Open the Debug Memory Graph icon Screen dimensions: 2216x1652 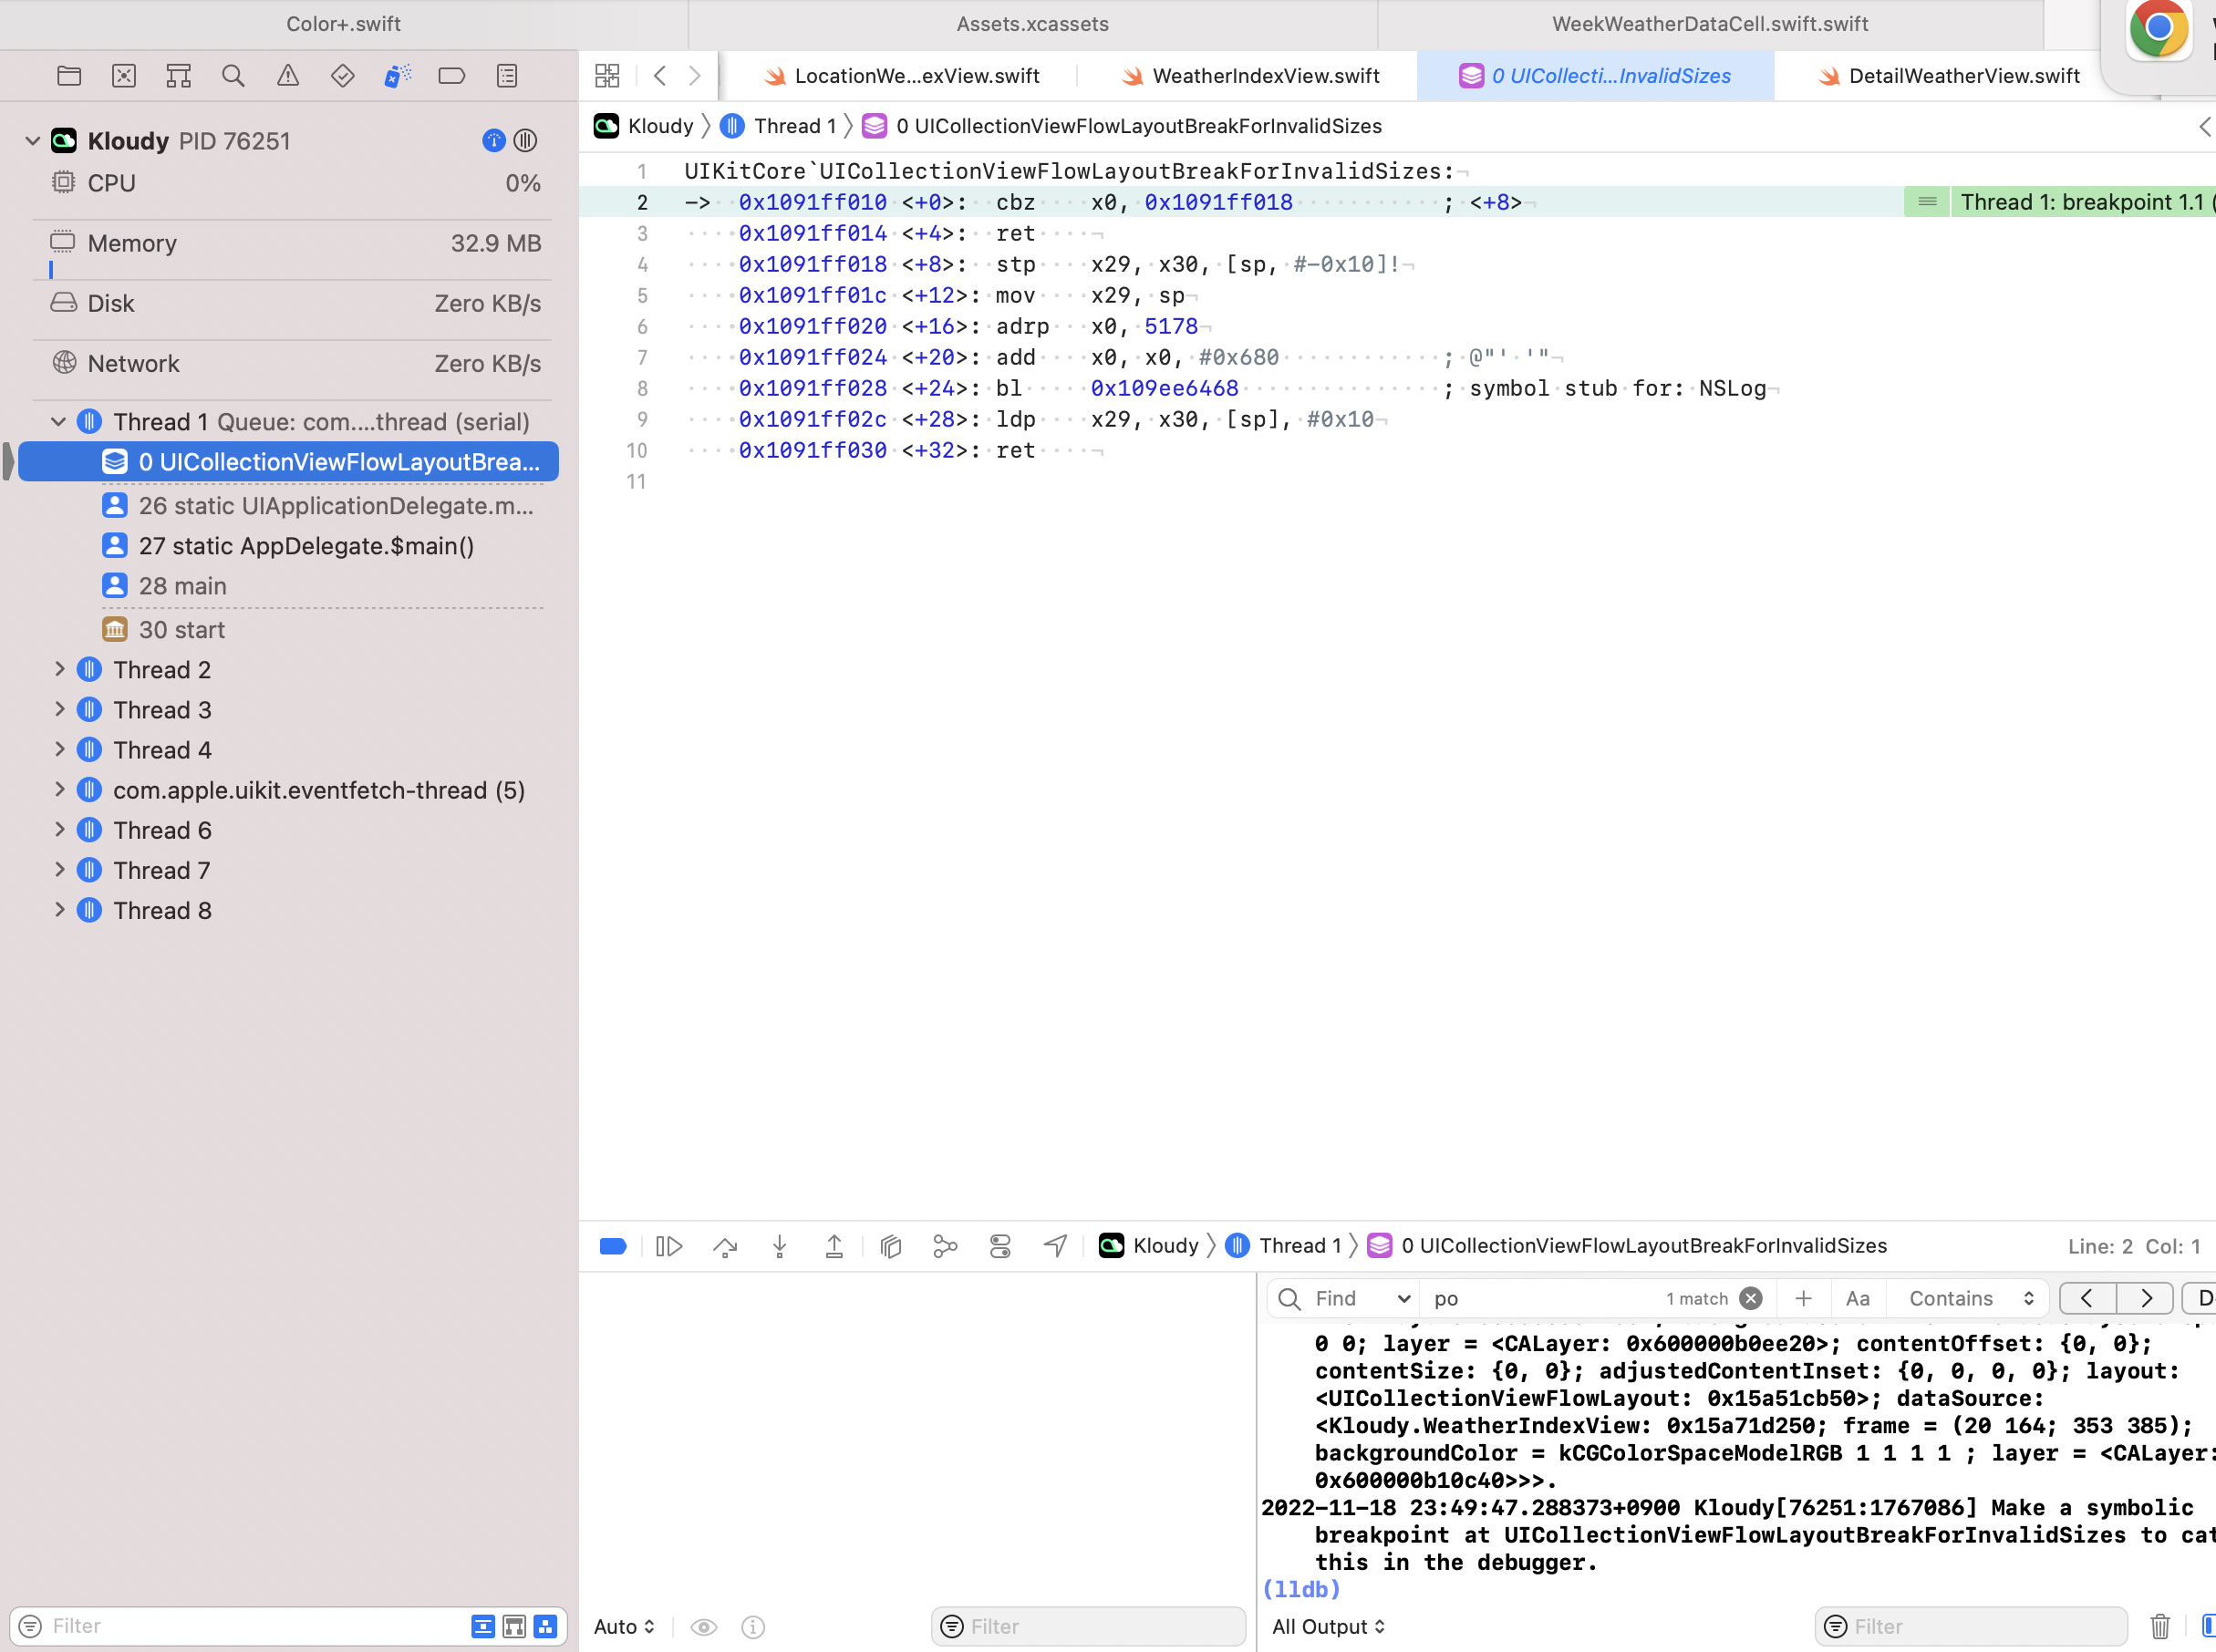[945, 1246]
